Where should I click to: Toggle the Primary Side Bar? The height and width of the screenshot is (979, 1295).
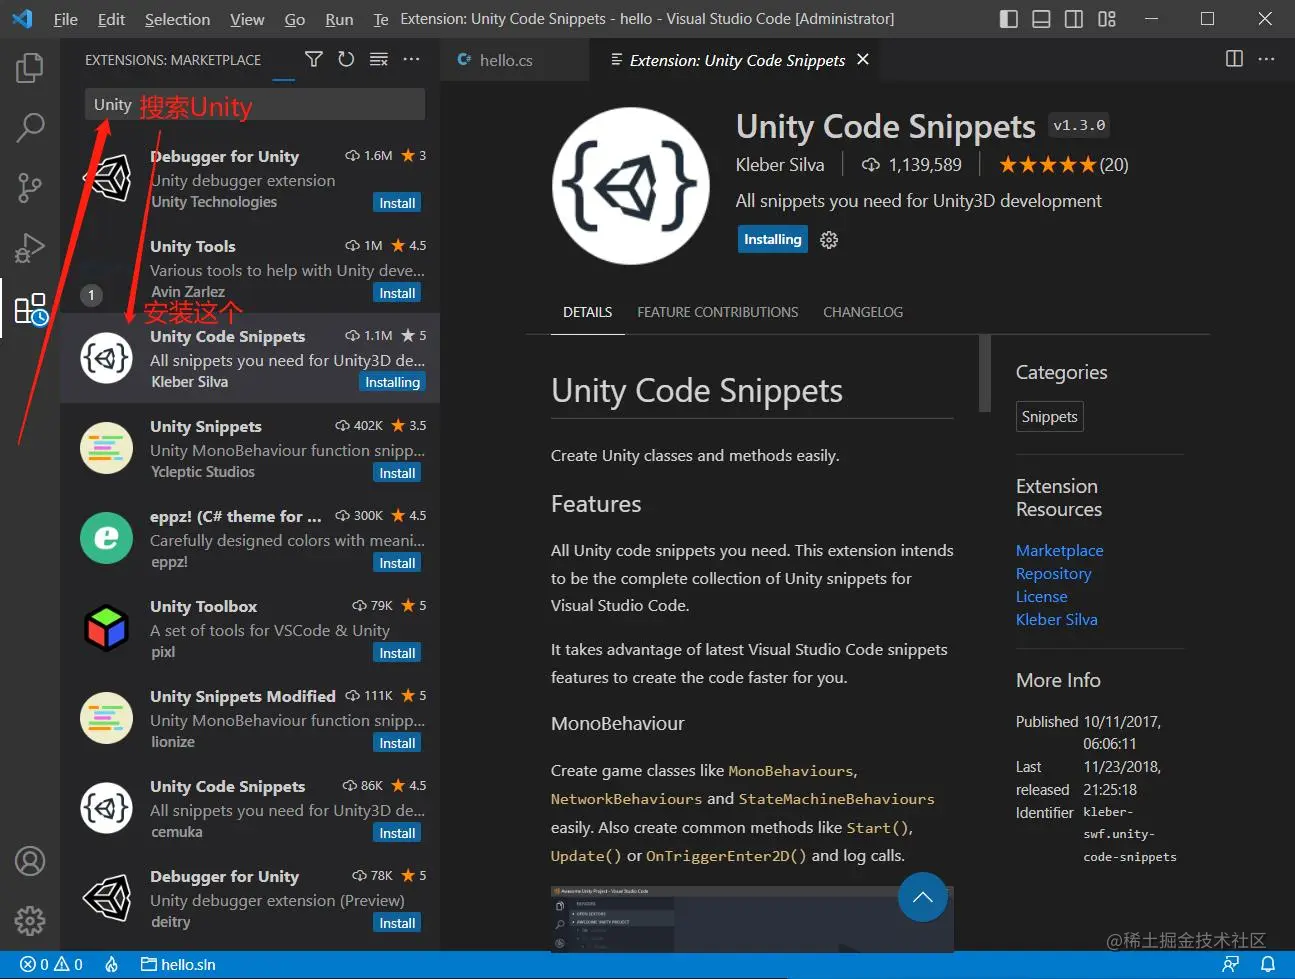[1008, 18]
